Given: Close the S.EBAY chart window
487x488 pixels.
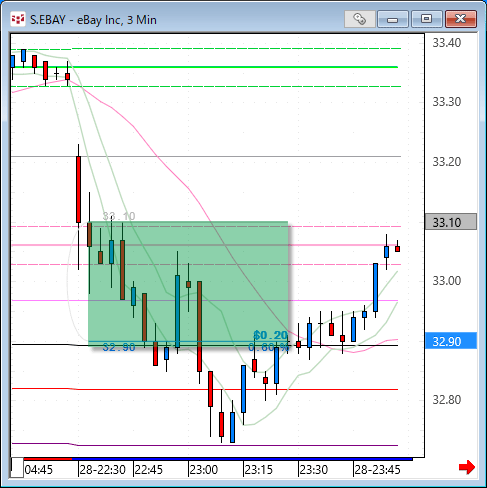Looking at the screenshot, I should [461, 19].
